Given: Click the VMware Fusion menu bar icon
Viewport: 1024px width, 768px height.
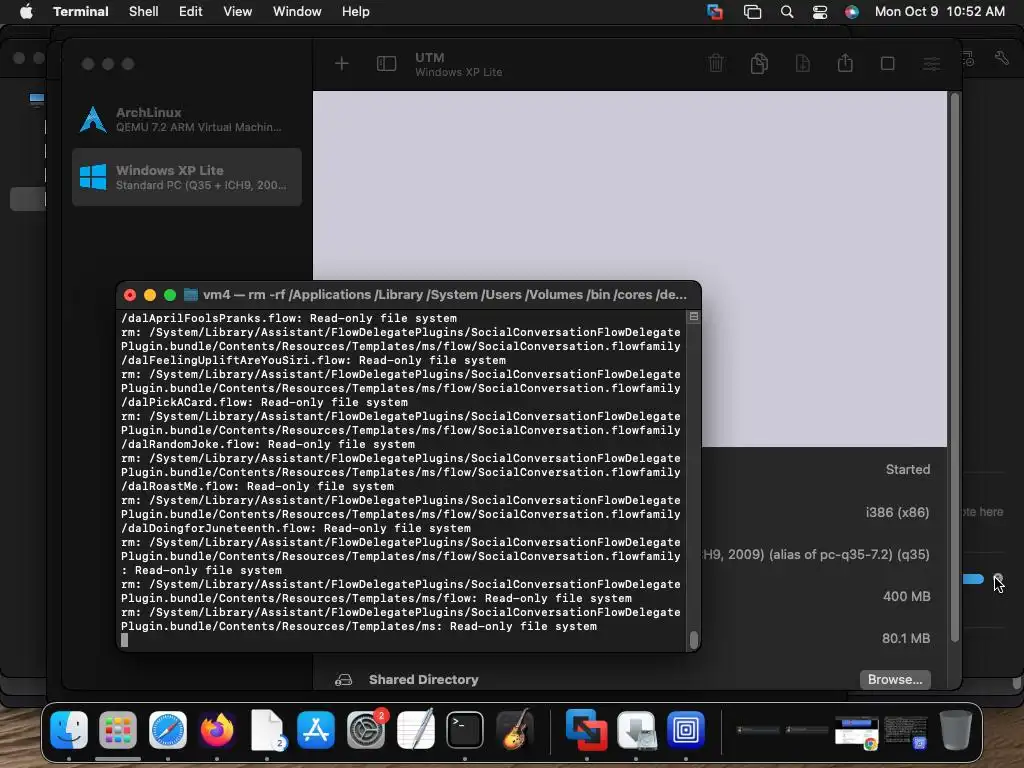Looking at the screenshot, I should [715, 12].
